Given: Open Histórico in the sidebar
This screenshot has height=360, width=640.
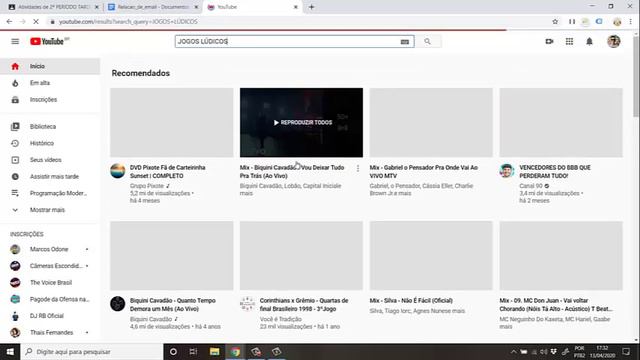Looking at the screenshot, I should pyautogui.click(x=50, y=143).
